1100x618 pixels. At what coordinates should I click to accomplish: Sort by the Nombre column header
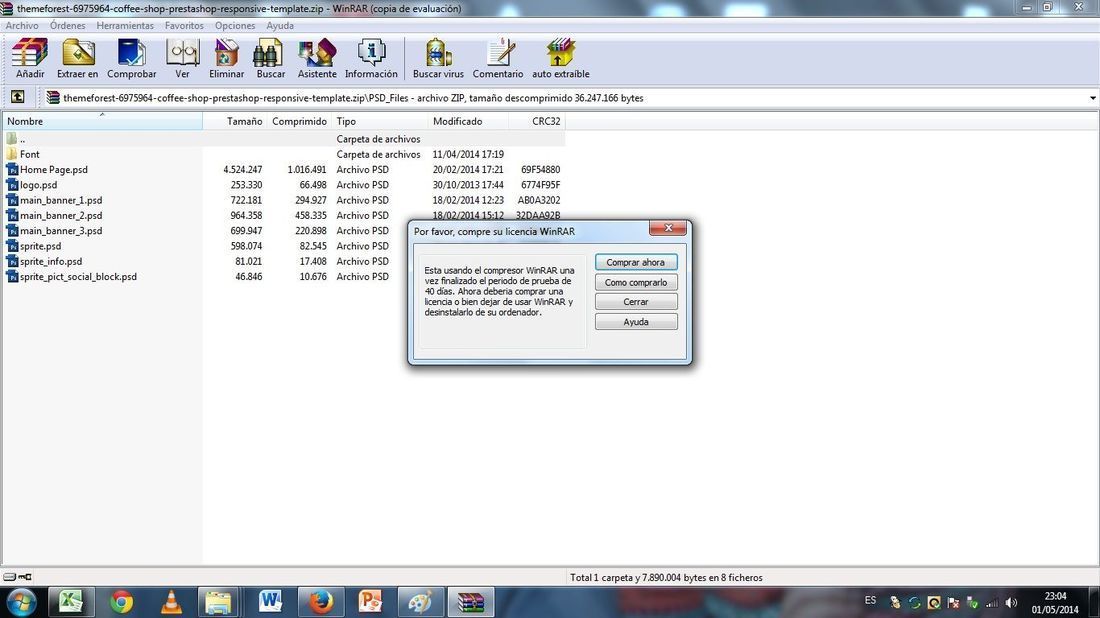point(103,121)
